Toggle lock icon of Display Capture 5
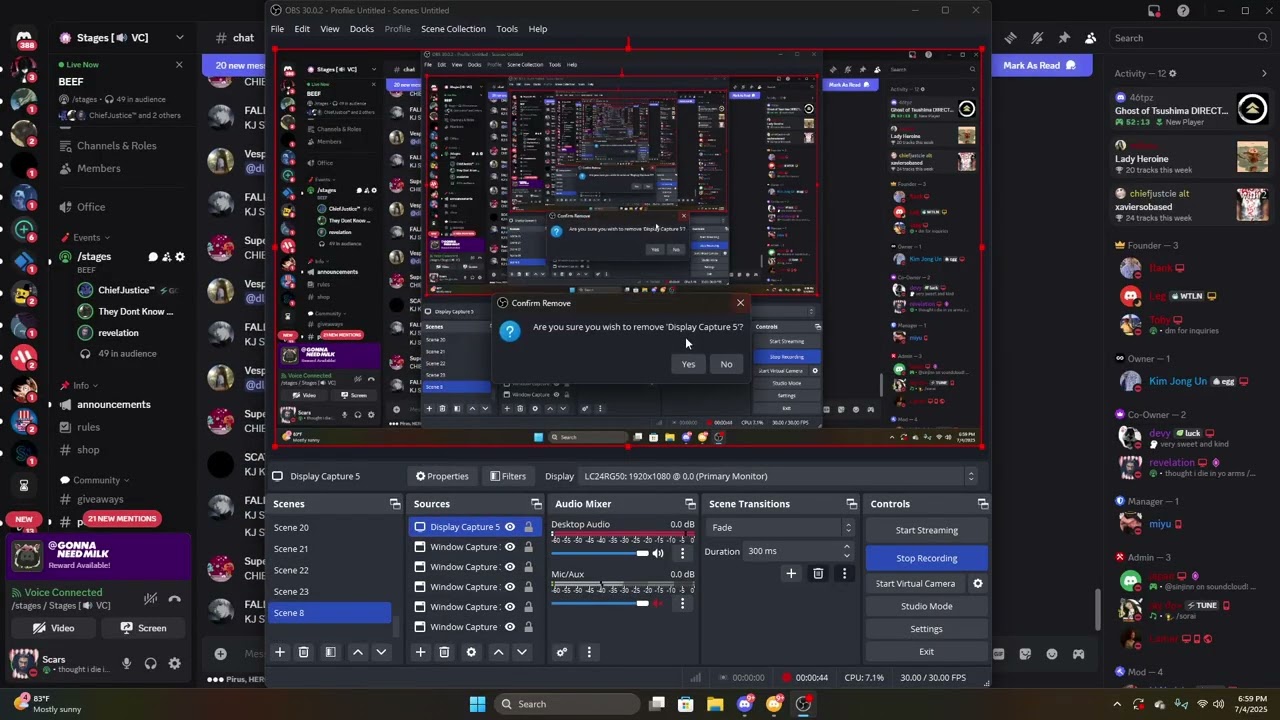 coord(528,527)
